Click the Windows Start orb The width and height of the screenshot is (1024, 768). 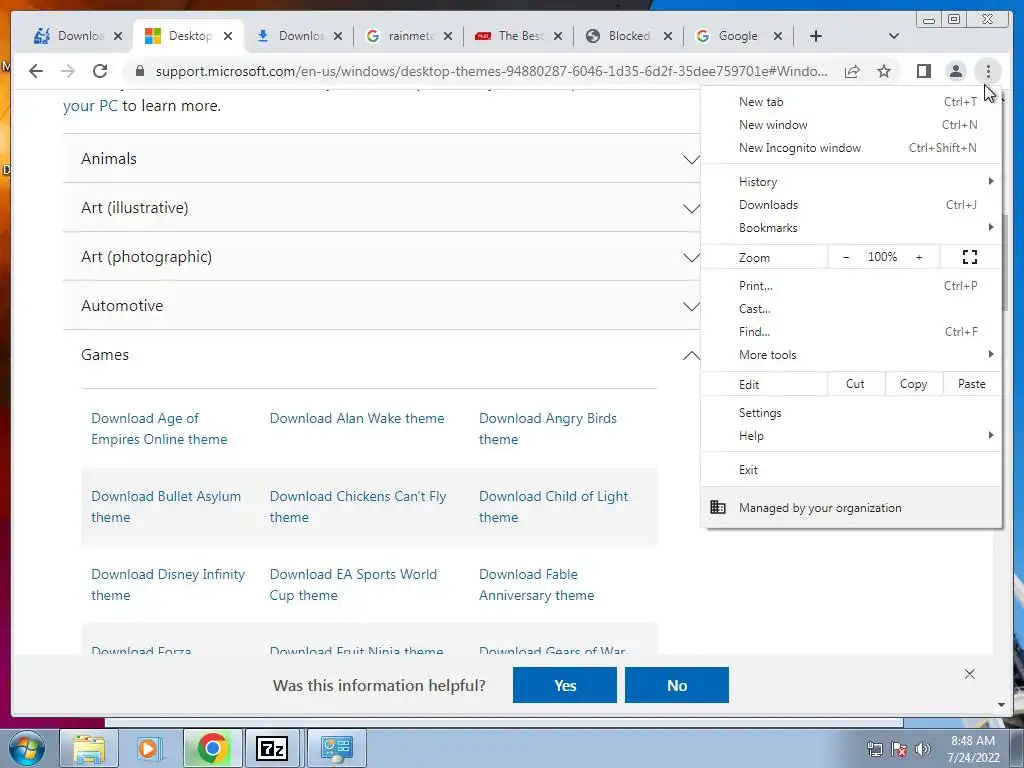pyautogui.click(x=27, y=748)
